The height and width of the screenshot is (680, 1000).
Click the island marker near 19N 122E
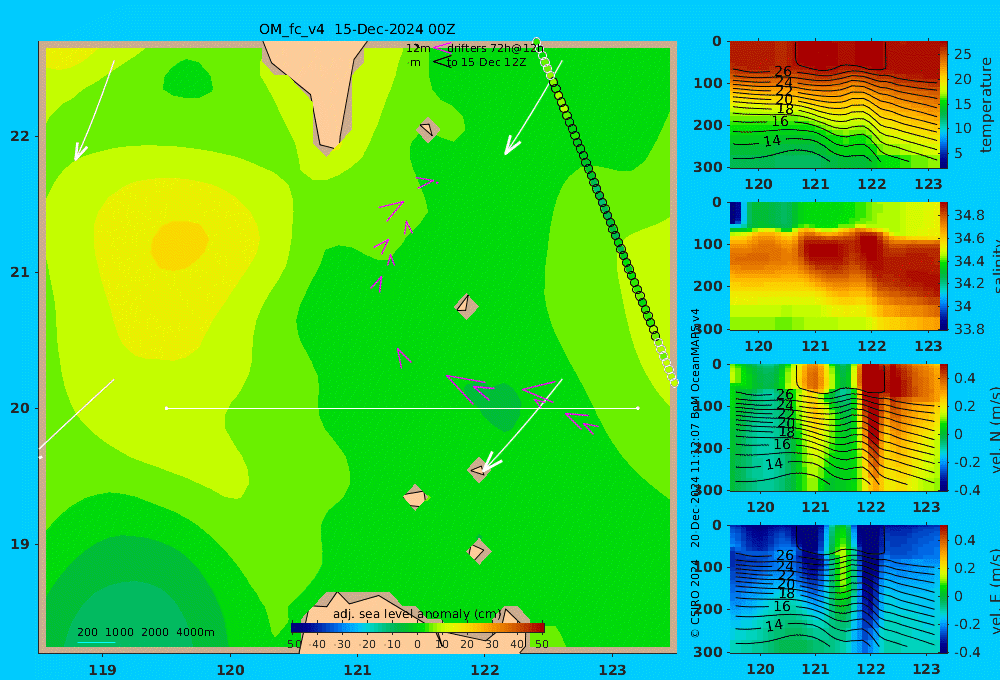478,551
